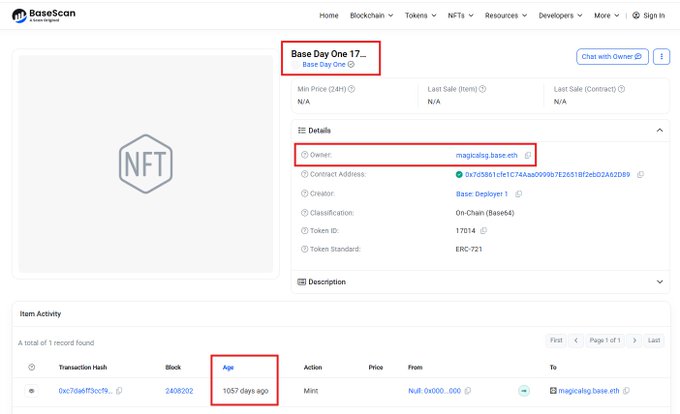
Task: Click the BaseScan logo
Action: 43,15
